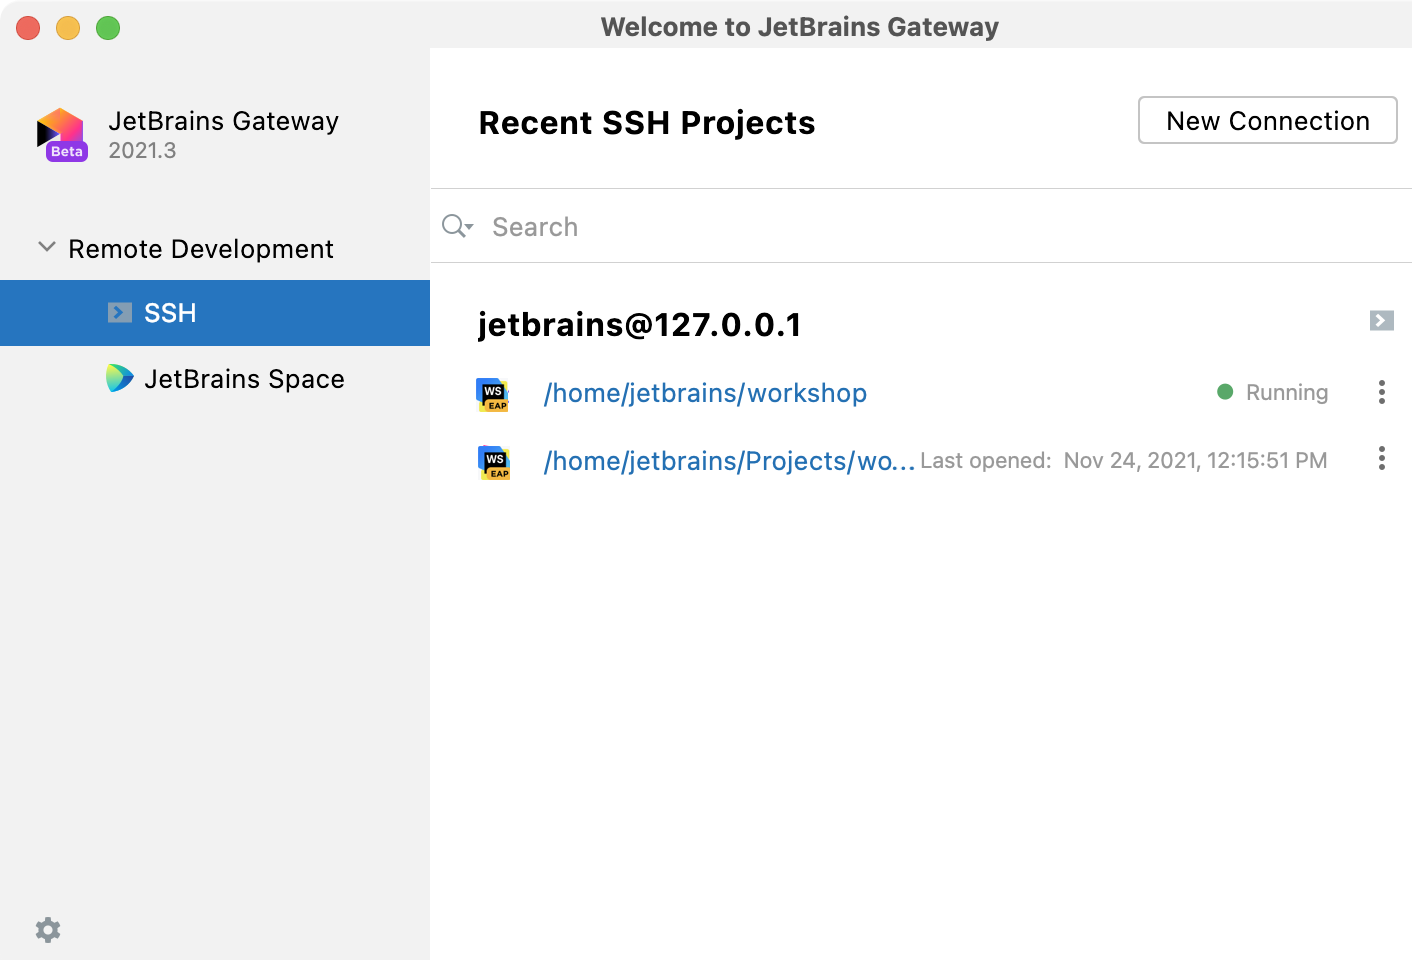Collapse the Remote Development section
Image resolution: width=1412 pixels, height=960 pixels.
tap(46, 247)
